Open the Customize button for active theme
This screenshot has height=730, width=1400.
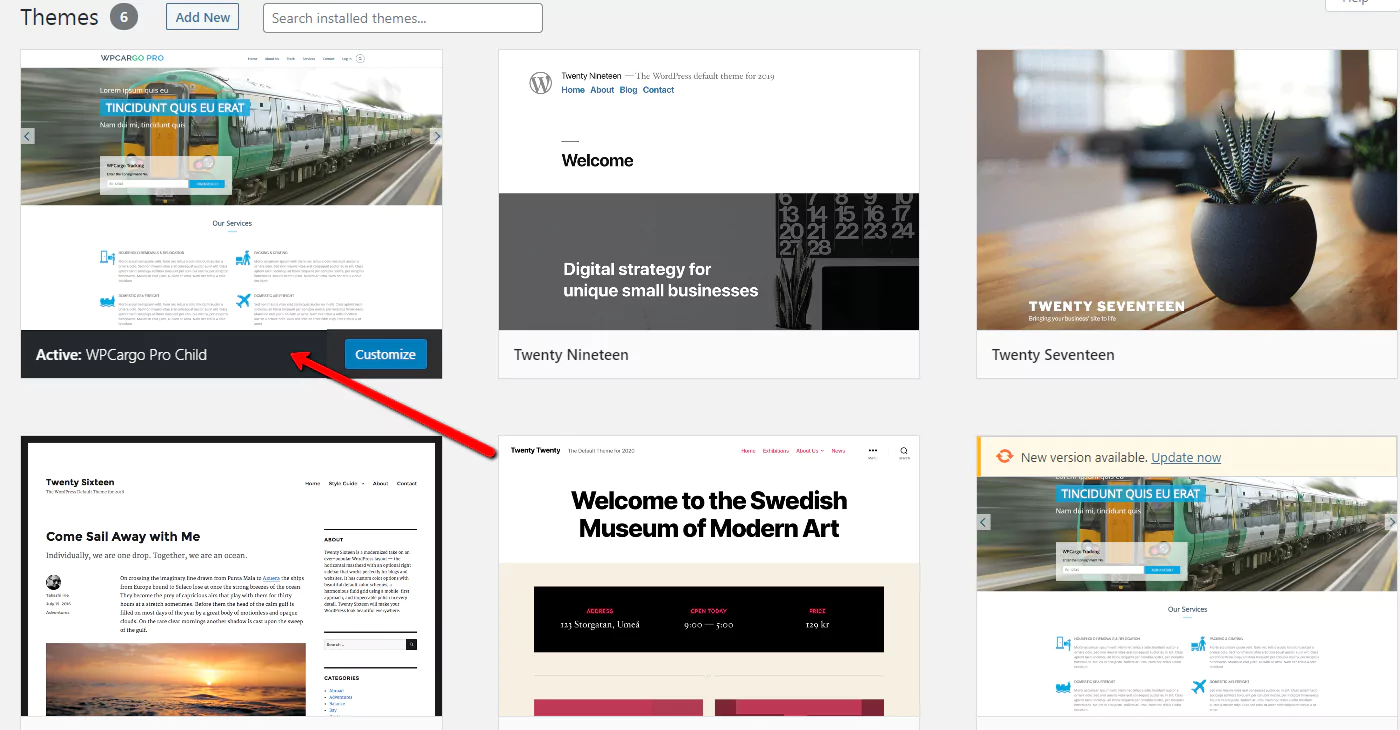(x=385, y=354)
